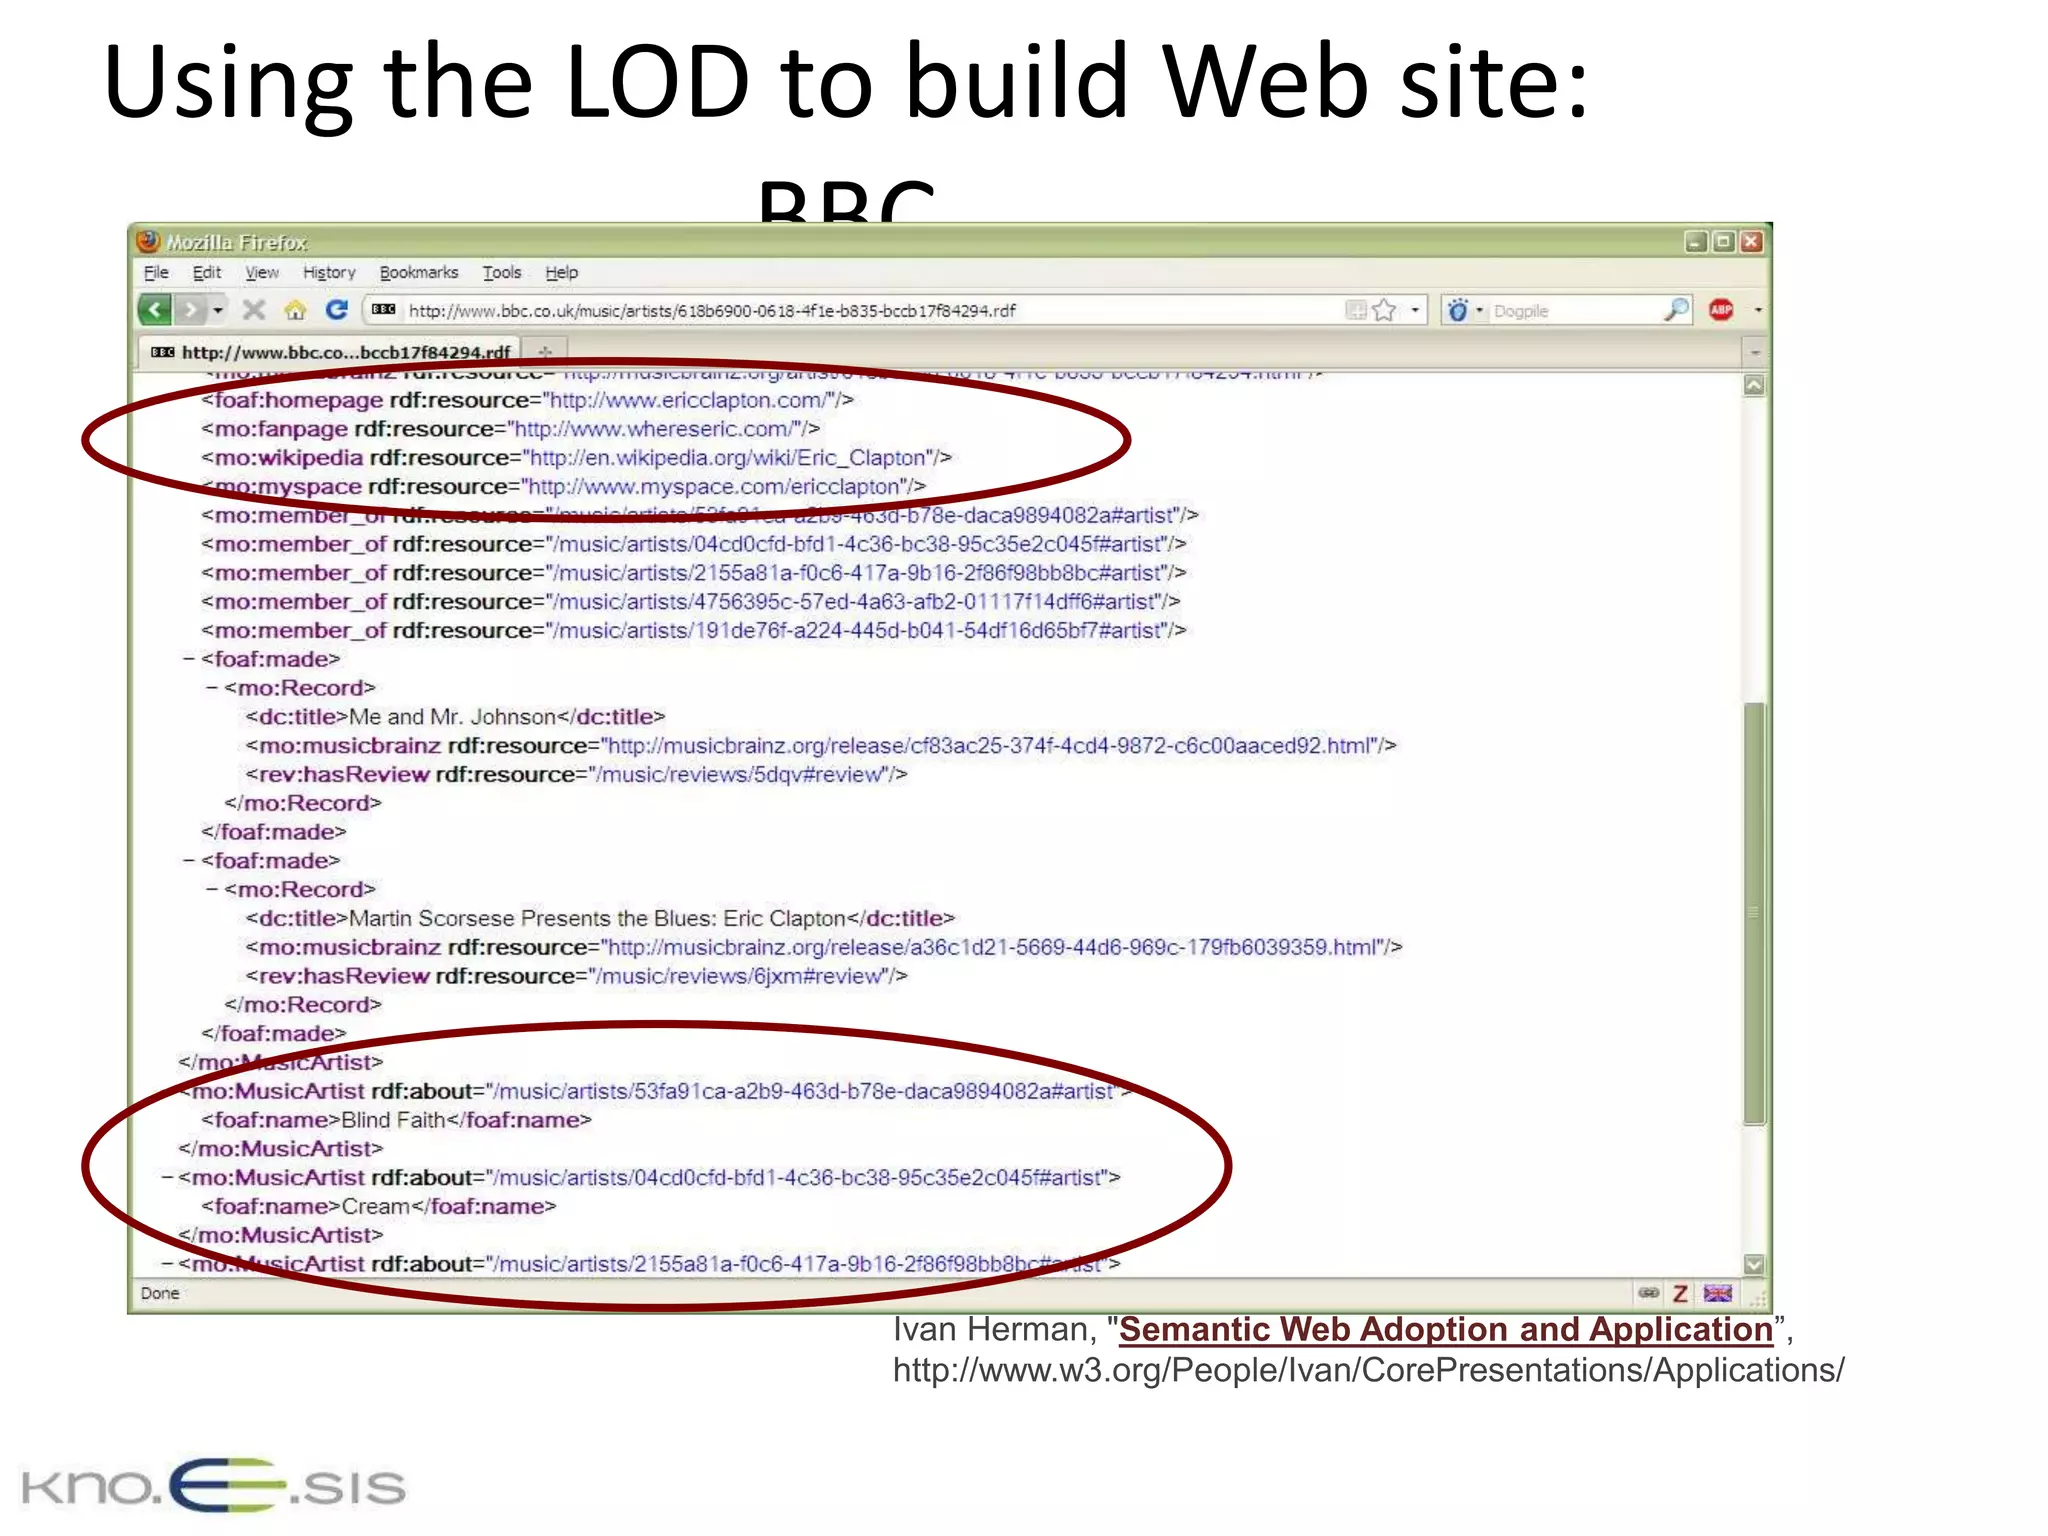Collapse the mo:Record for Martin Scorsese Presents

pos(212,889)
